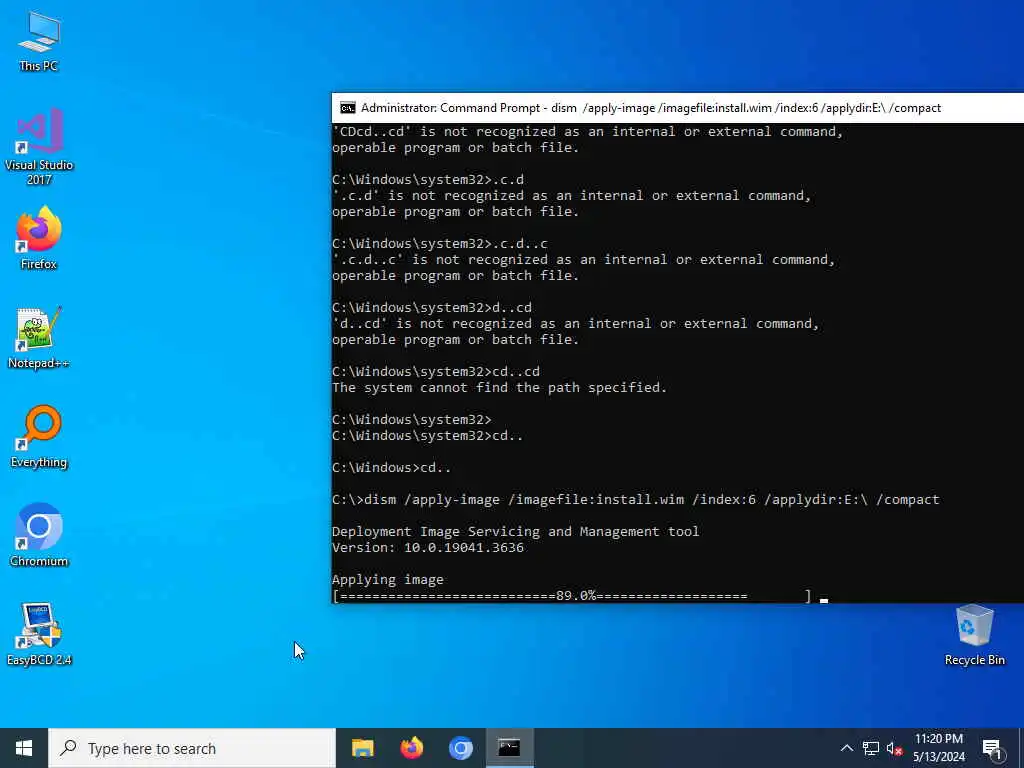
Task: Select the Firefox desktop shortcut
Action: coord(39,238)
